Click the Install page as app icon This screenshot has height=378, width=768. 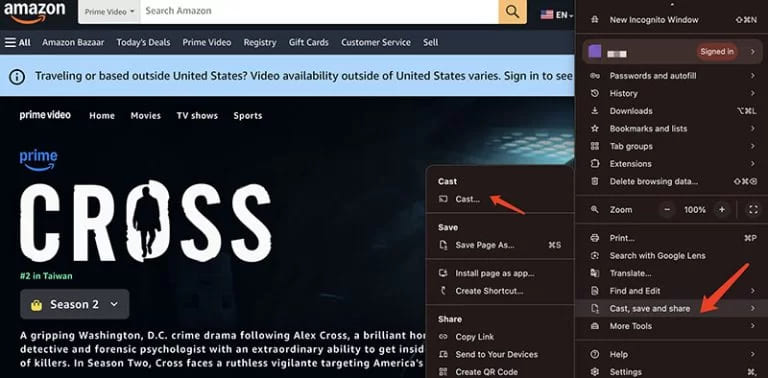pyautogui.click(x=443, y=273)
